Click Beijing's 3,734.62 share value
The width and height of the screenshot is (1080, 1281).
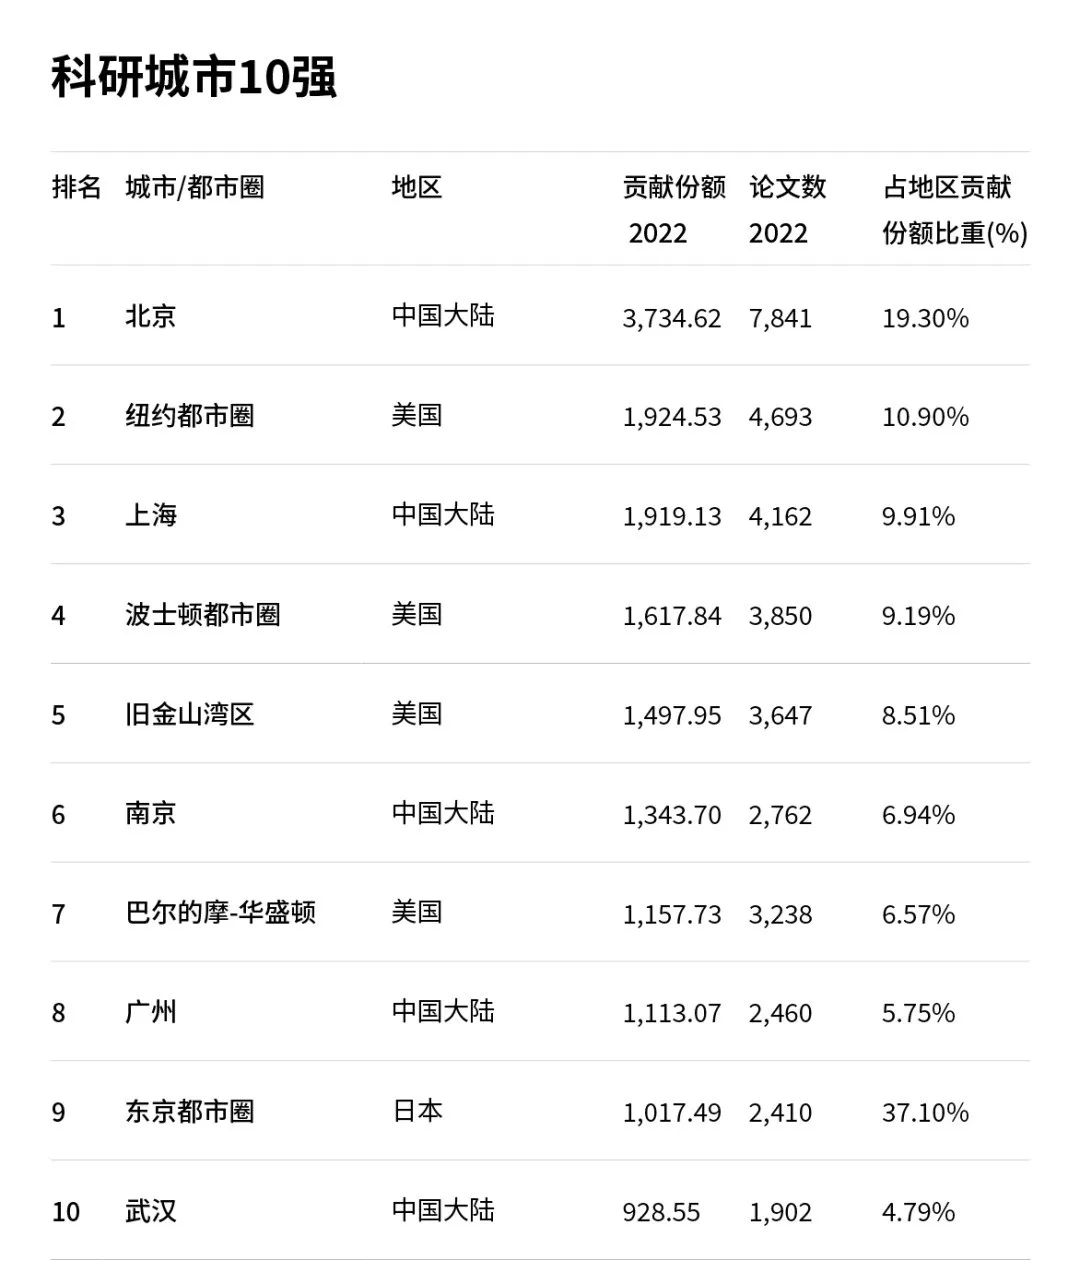(671, 318)
